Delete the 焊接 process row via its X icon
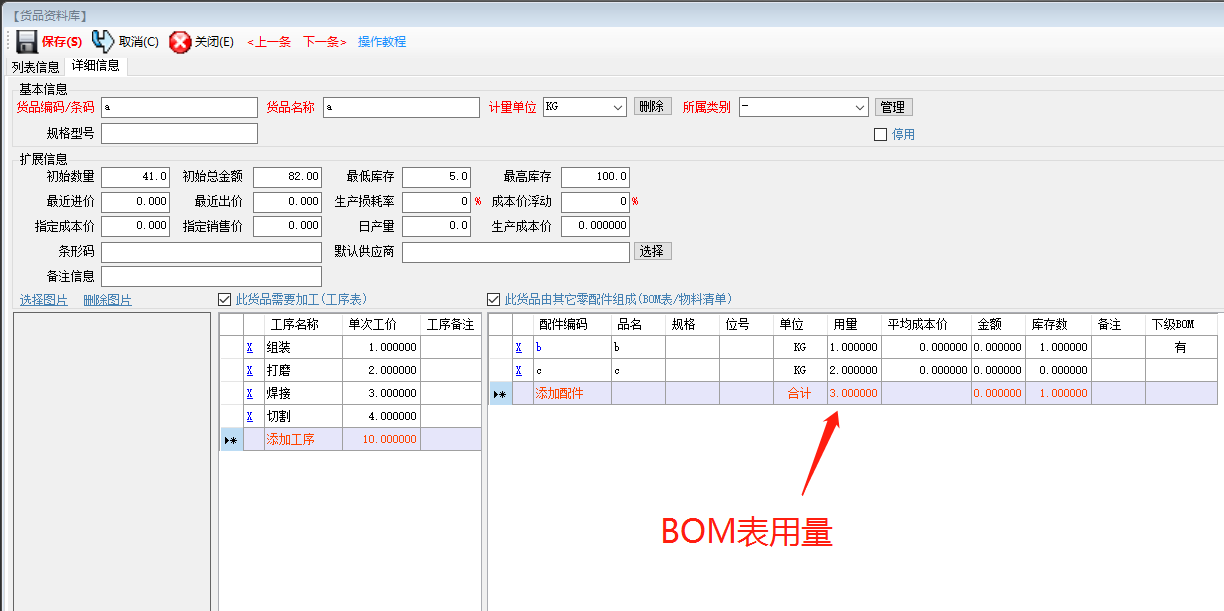 (249, 392)
